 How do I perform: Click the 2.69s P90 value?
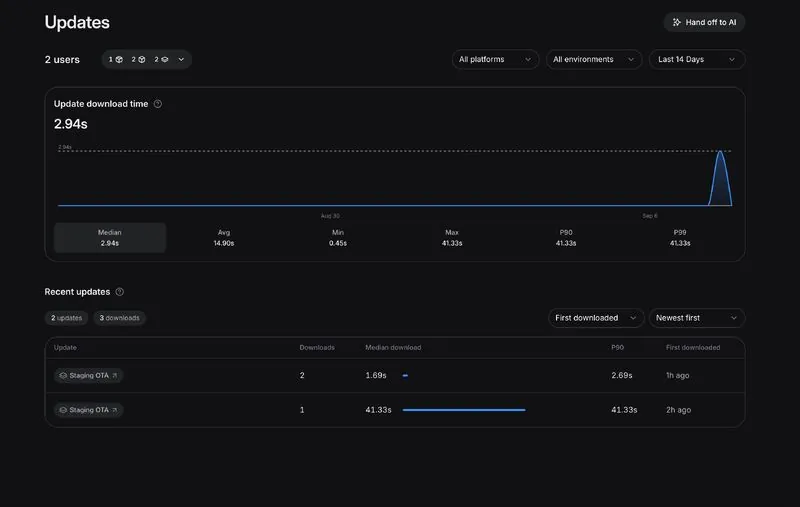coord(621,375)
